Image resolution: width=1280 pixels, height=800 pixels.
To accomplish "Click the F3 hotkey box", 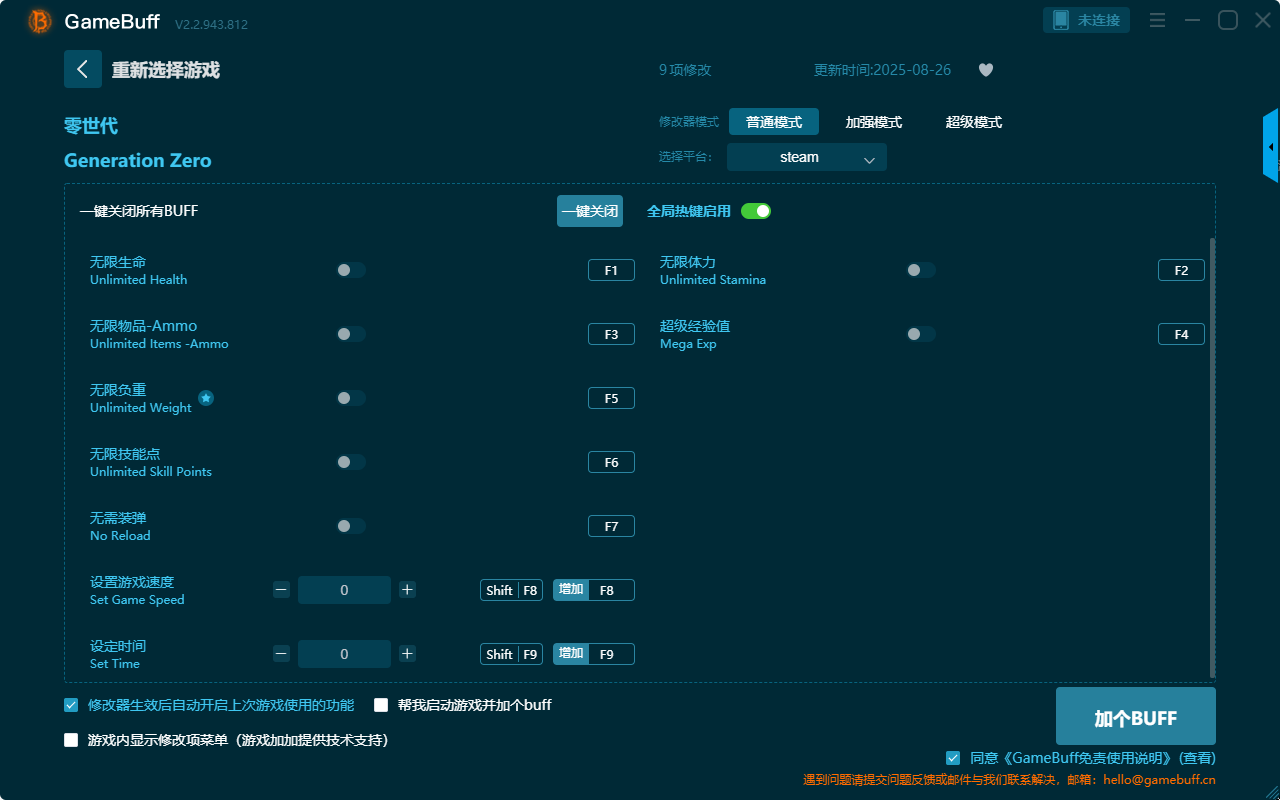I will click(x=611, y=334).
